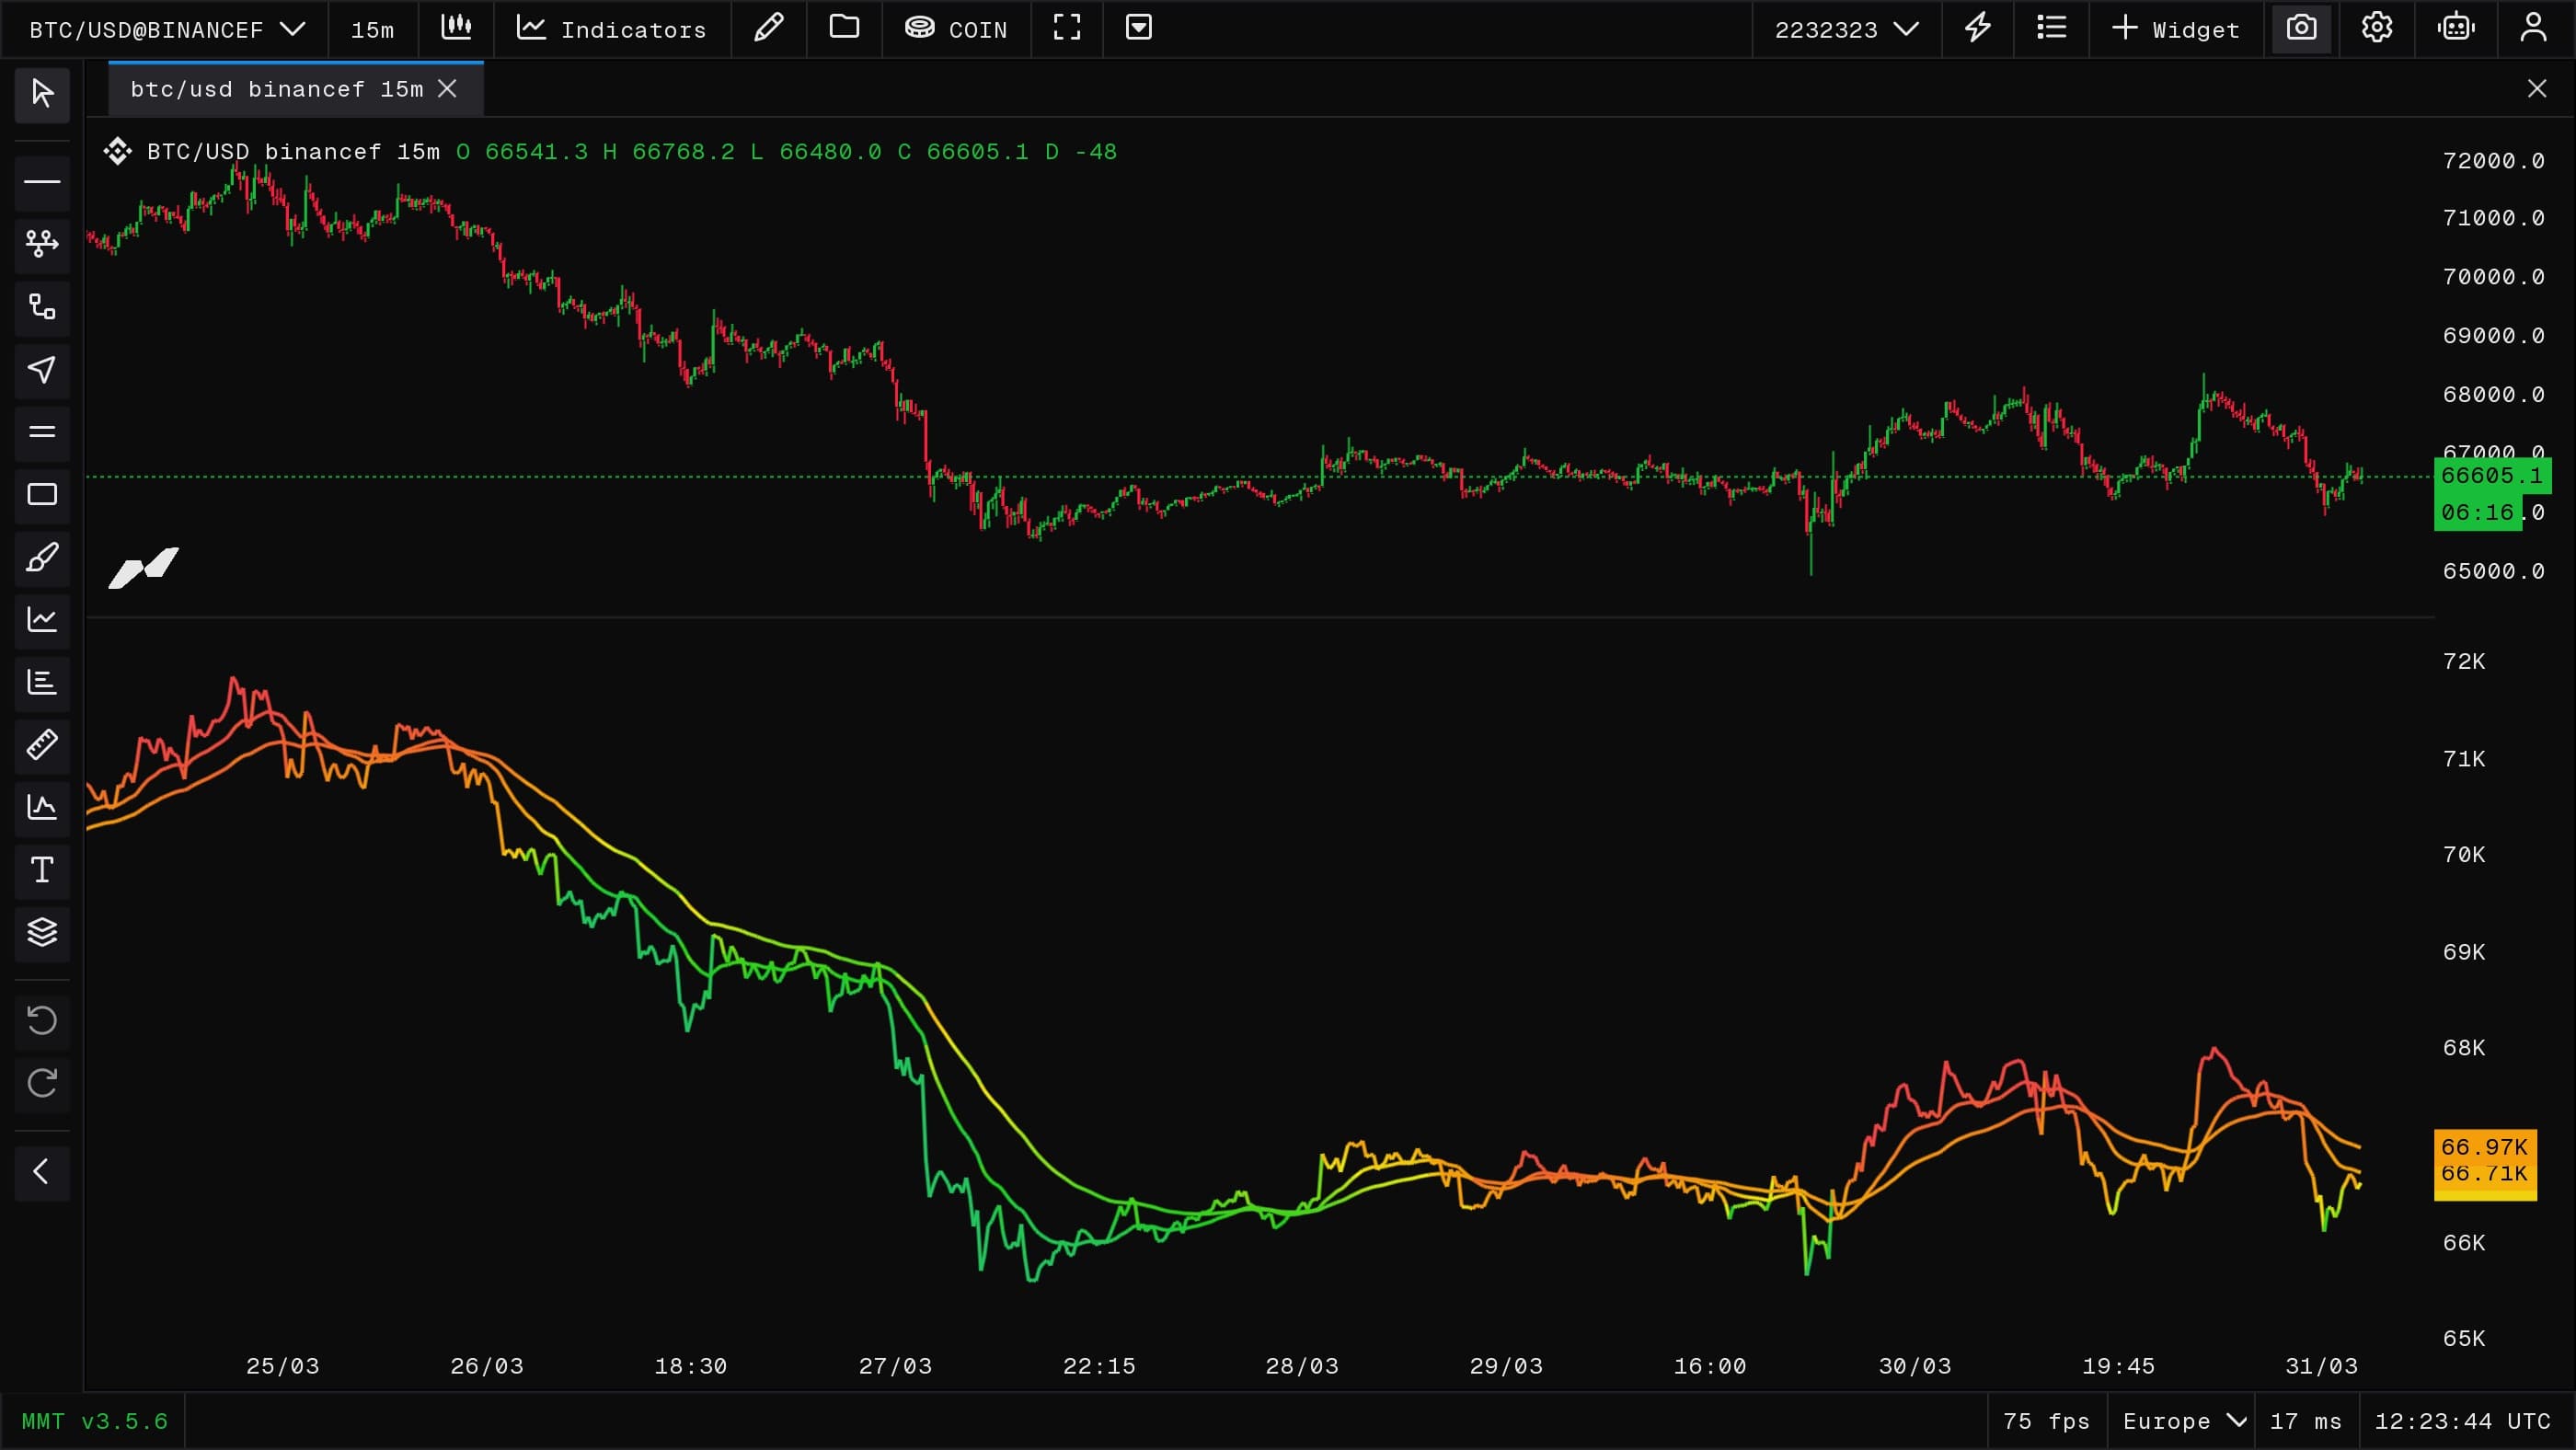Collapse the left drawing toolbar
Image resolution: width=2576 pixels, height=1450 pixels.
(x=42, y=1172)
